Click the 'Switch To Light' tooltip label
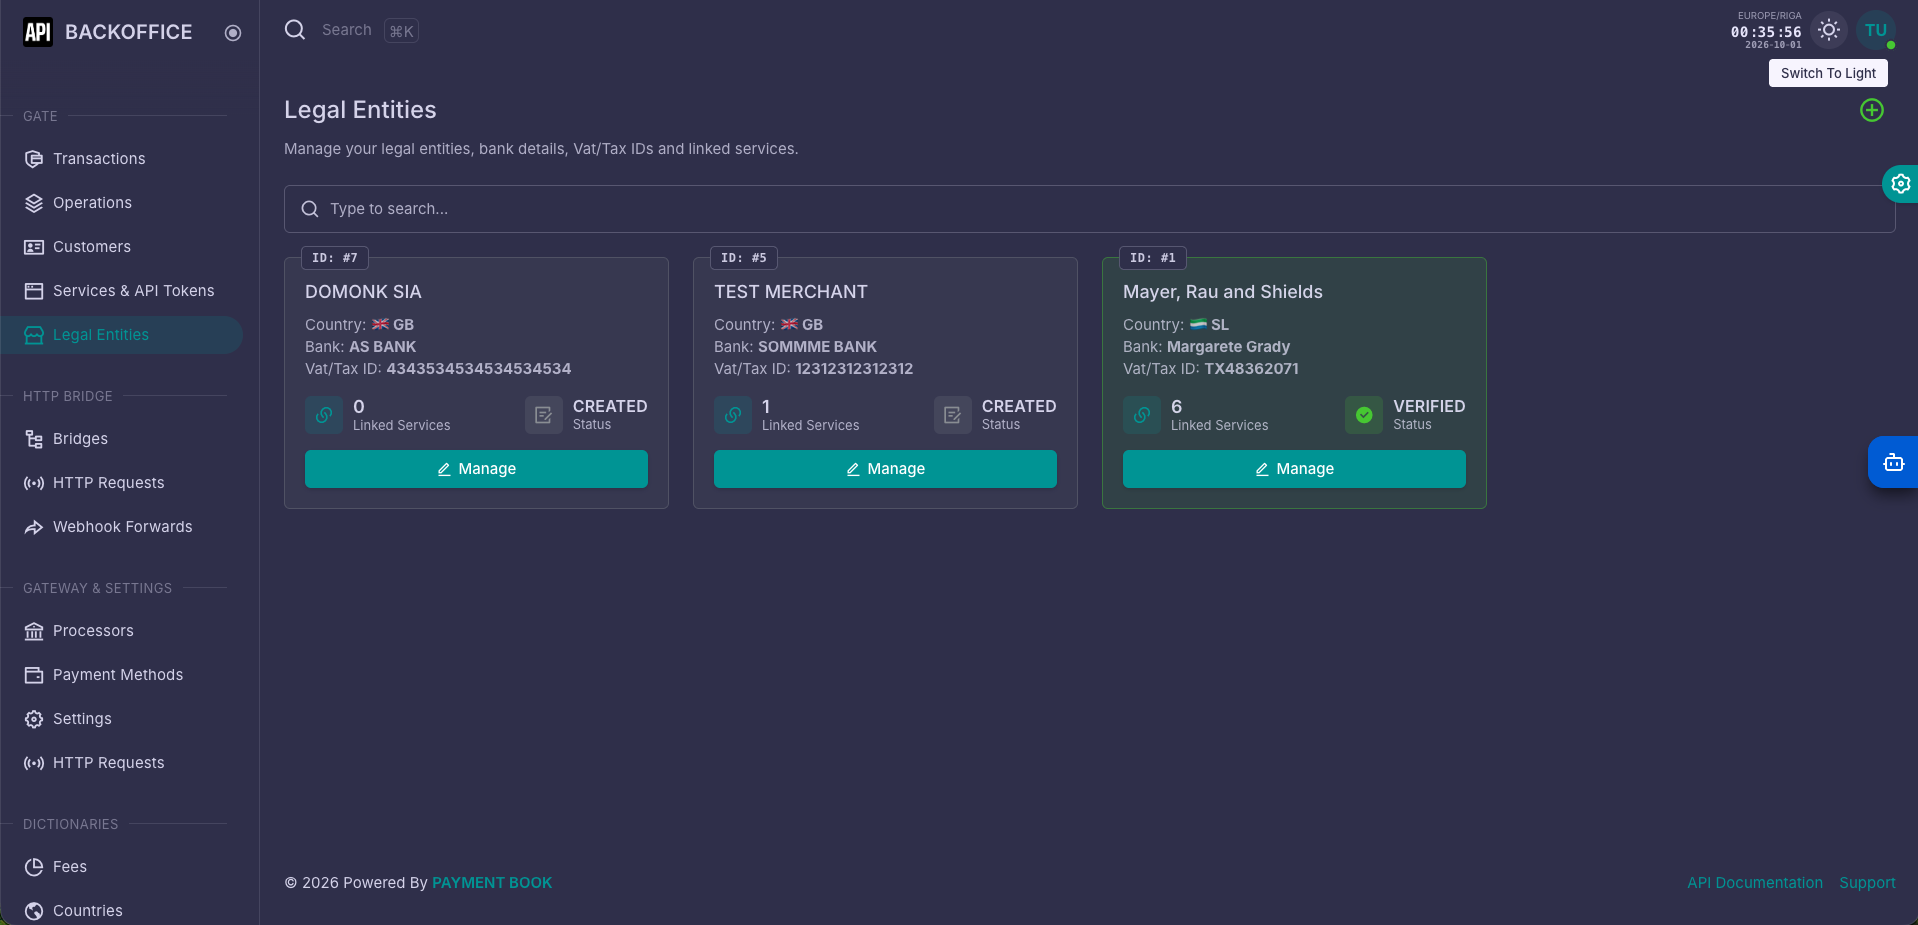Image resolution: width=1918 pixels, height=925 pixels. [1828, 73]
